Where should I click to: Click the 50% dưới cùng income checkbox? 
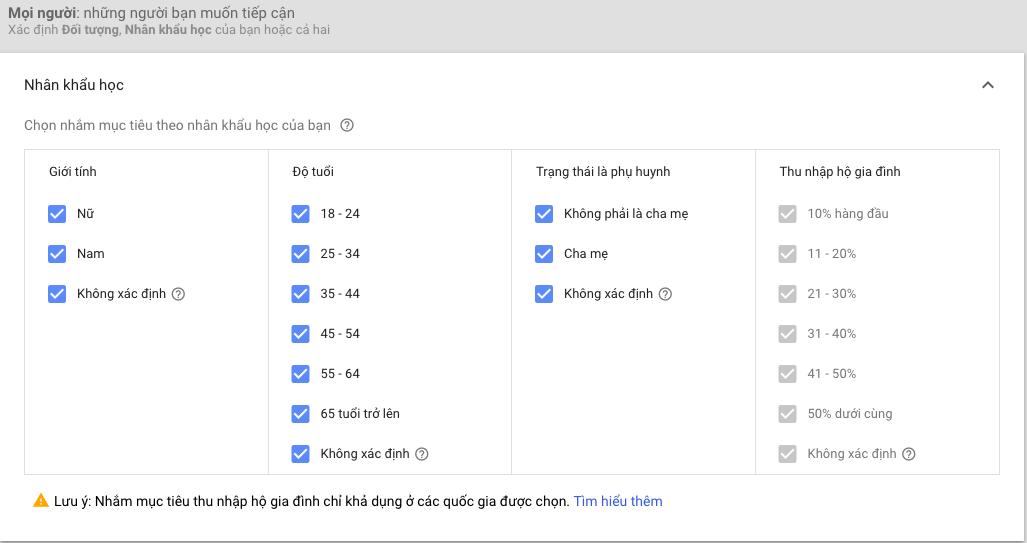click(x=787, y=414)
